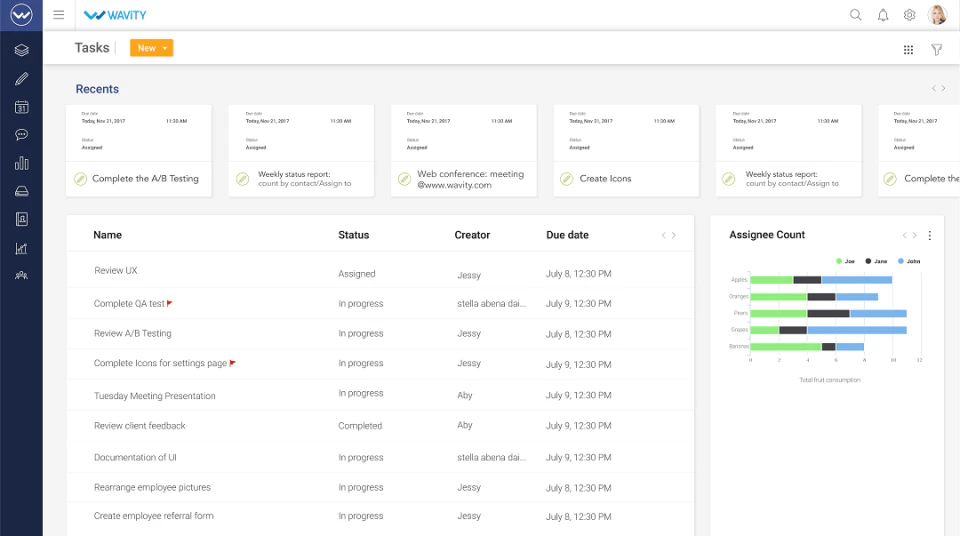Screen dimensions: 960x536
Task: Sort by Name column header
Action: (x=108, y=235)
